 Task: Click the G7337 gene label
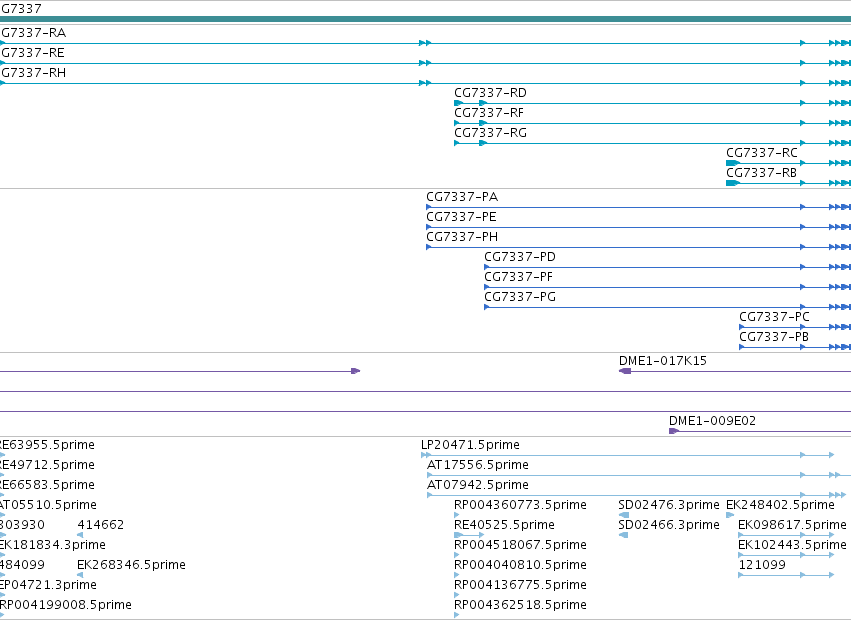(x=21, y=9)
